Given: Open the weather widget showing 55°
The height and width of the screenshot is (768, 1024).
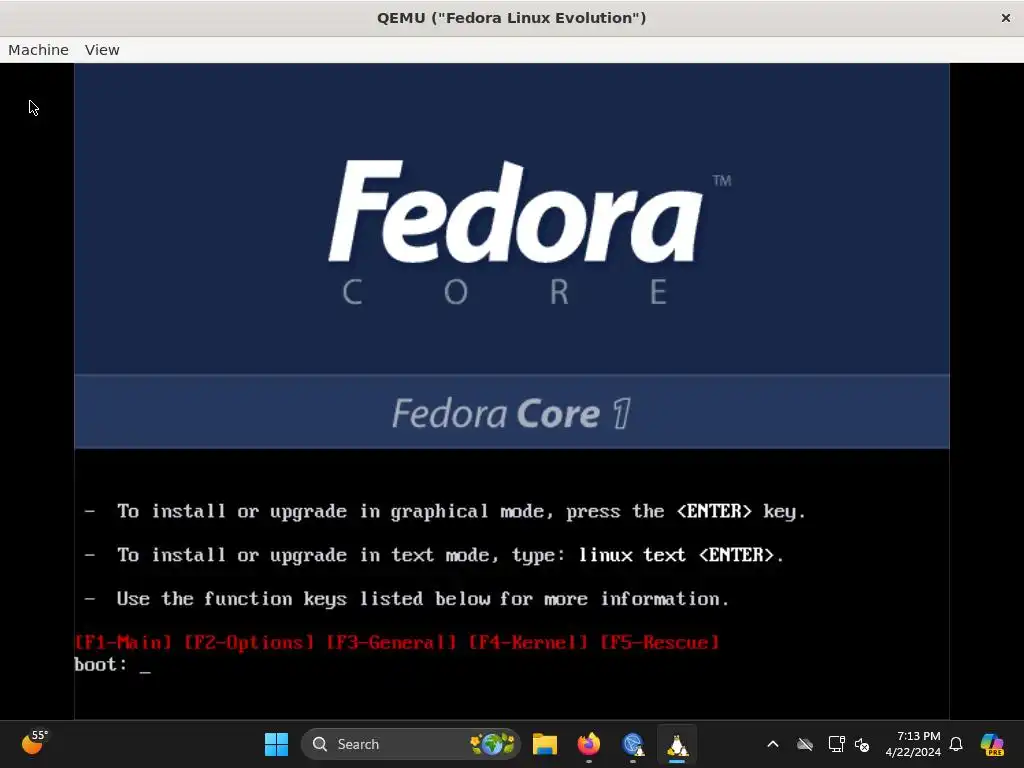Looking at the screenshot, I should click(34, 743).
